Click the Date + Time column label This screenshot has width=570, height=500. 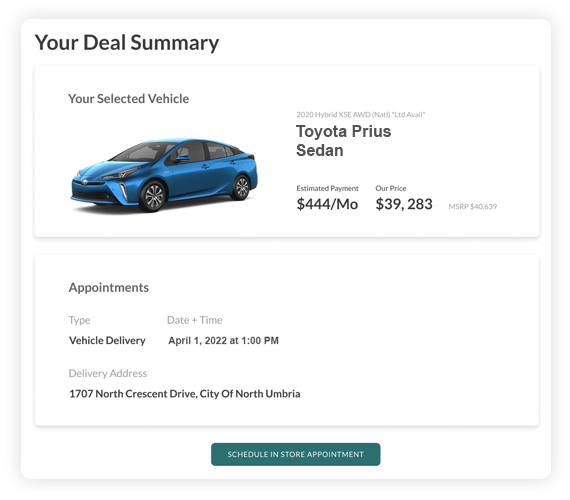click(194, 320)
